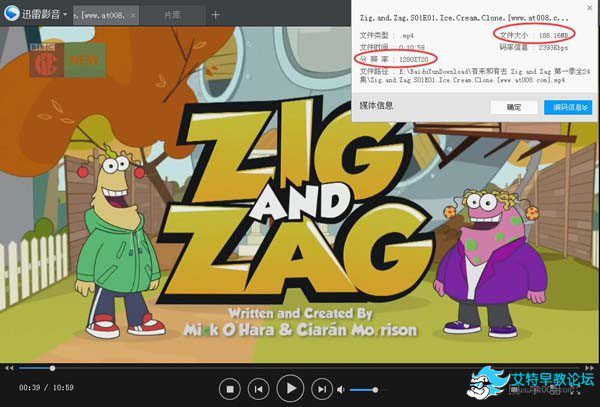Close the media info popup
Image resolution: width=600 pixels, height=407 pixels.
coord(590,7)
